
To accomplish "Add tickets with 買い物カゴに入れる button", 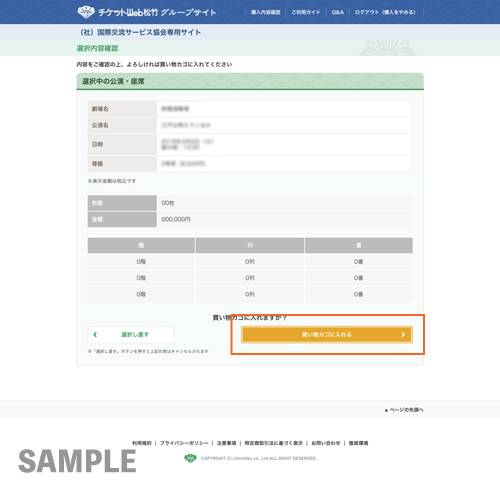I will click(327, 334).
